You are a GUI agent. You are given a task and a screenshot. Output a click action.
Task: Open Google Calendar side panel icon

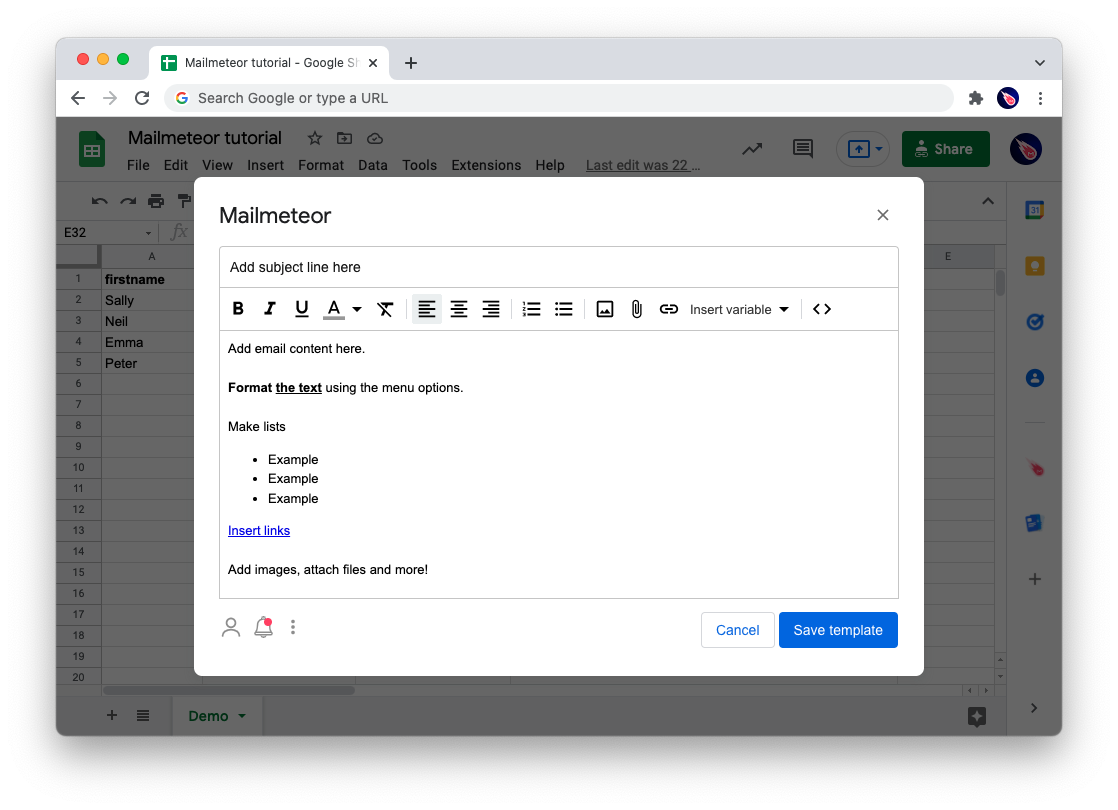1035,210
